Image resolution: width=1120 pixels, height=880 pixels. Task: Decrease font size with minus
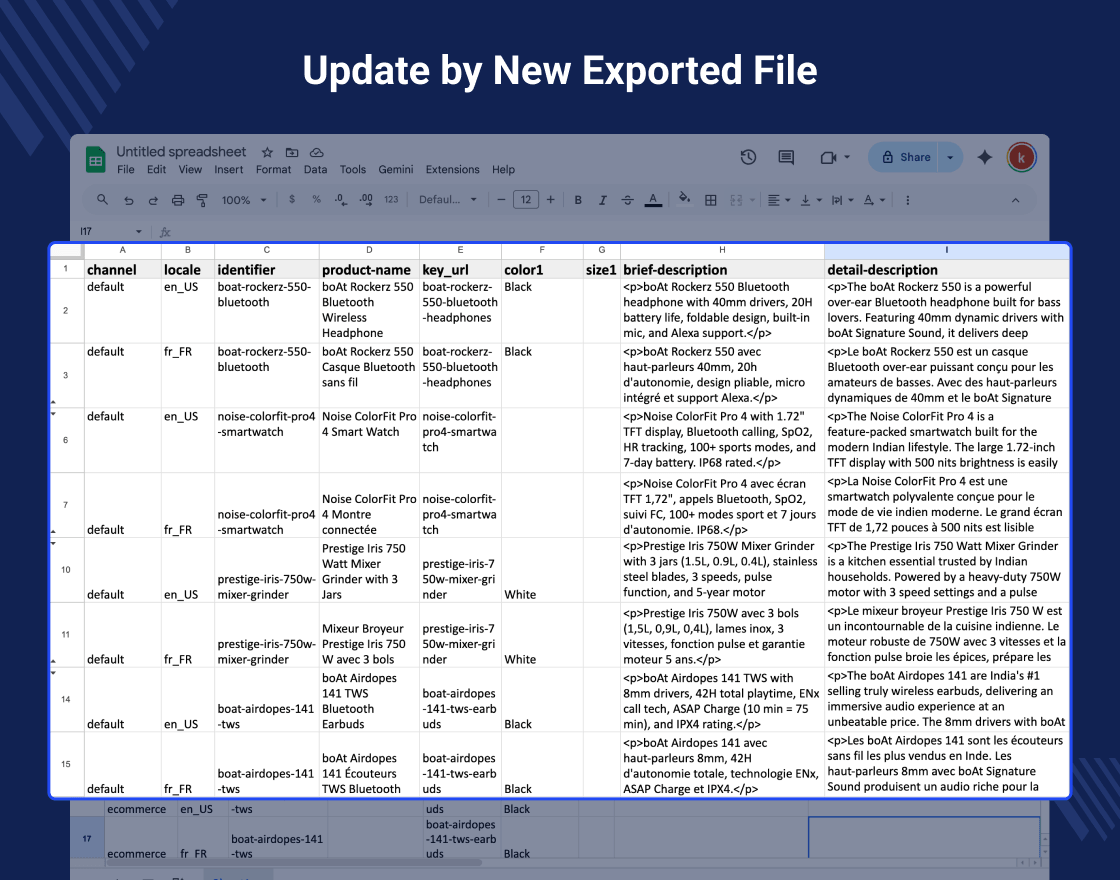[501, 200]
